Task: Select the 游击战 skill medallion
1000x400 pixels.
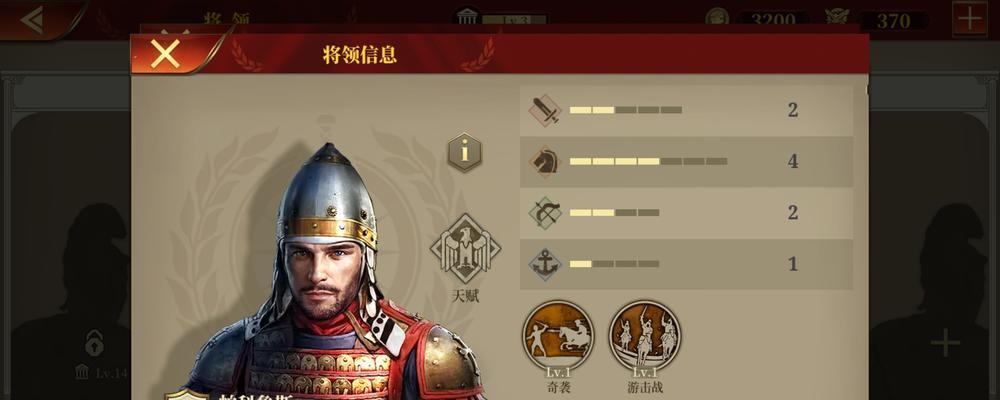Action: click(x=645, y=336)
